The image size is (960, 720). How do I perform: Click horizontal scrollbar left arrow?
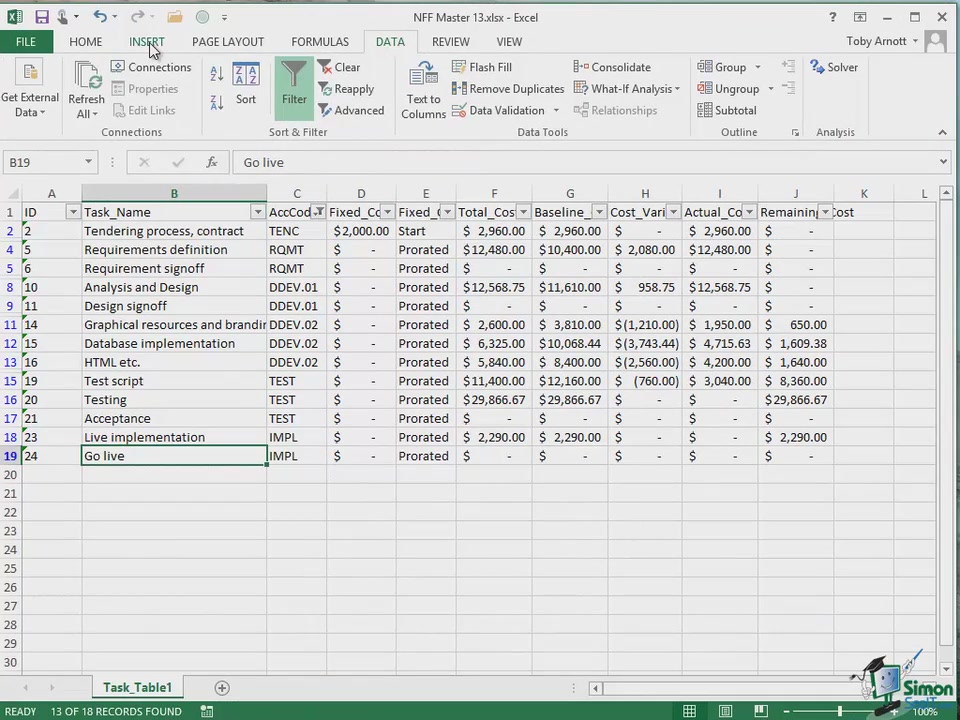tap(595, 688)
